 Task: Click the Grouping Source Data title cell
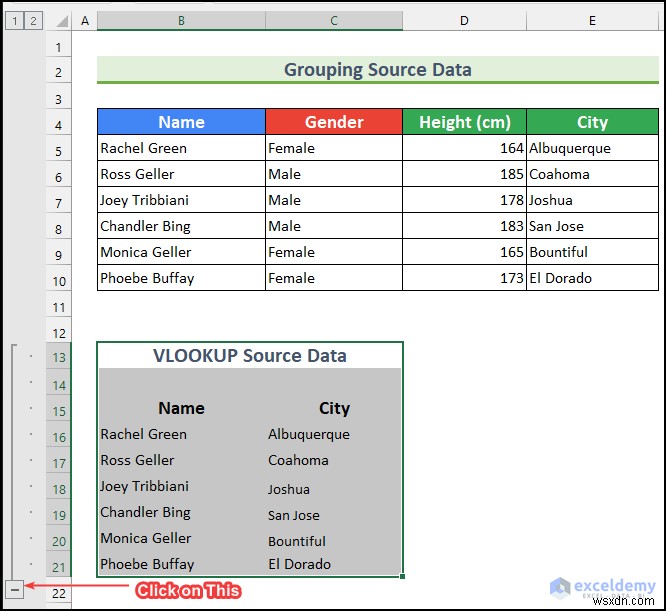tap(378, 70)
